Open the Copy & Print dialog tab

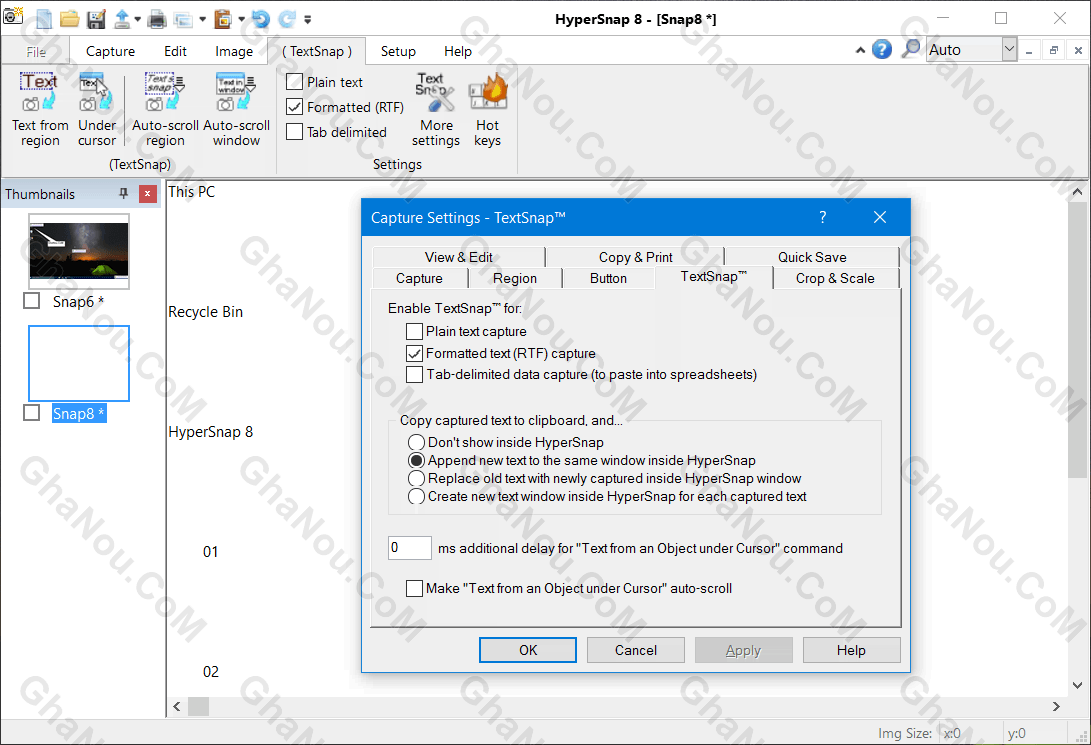click(635, 257)
